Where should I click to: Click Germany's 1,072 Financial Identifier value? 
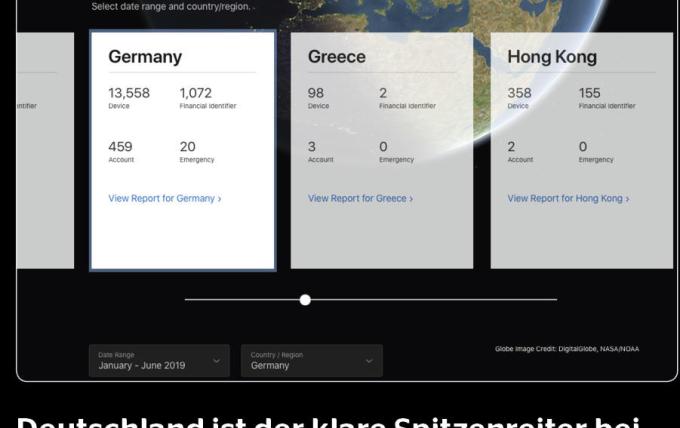(196, 93)
